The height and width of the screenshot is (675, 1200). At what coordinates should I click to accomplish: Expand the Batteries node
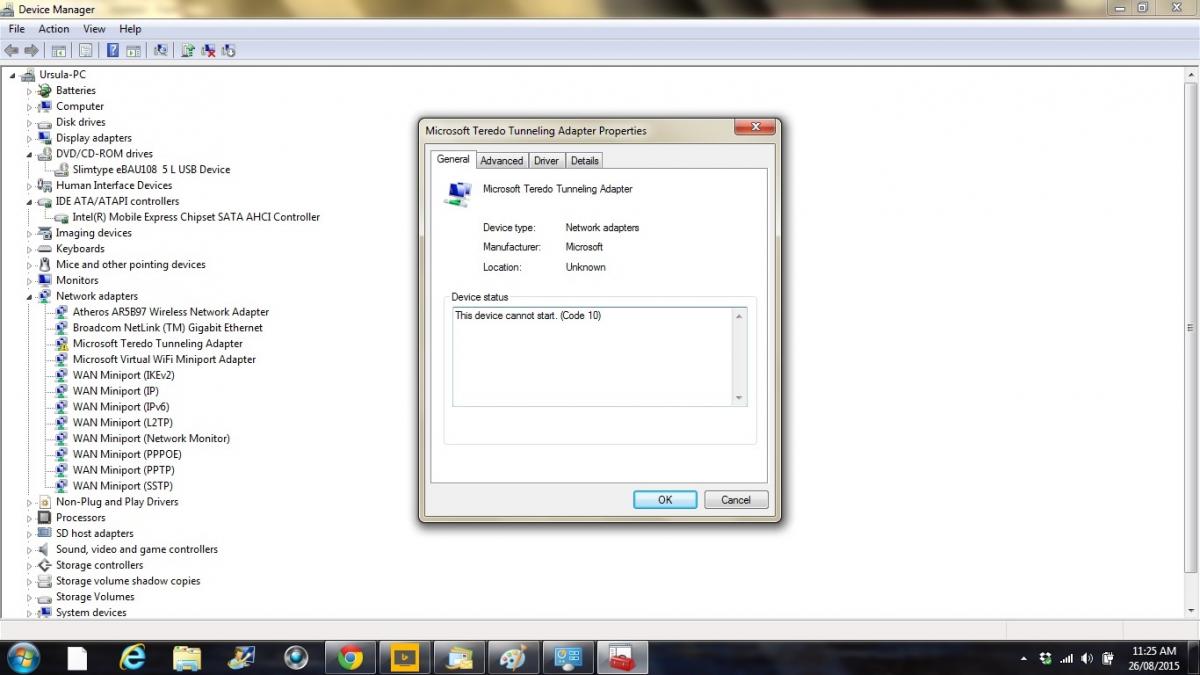[29, 91]
